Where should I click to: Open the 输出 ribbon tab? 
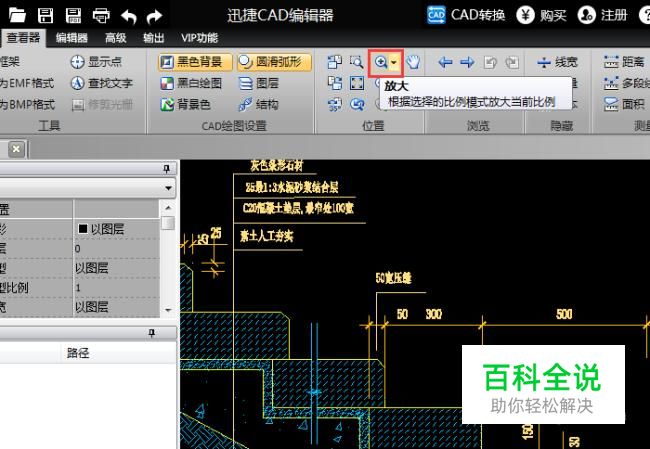(154, 38)
